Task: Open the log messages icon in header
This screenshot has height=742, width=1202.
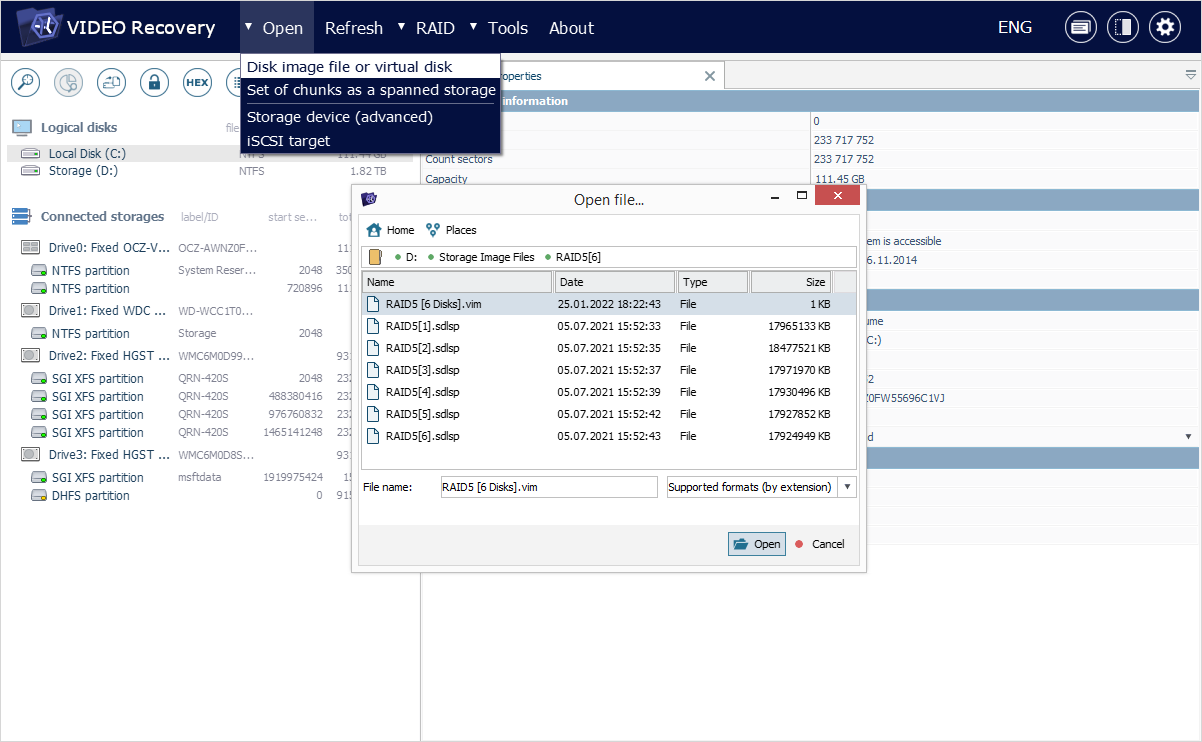Action: (x=1080, y=27)
